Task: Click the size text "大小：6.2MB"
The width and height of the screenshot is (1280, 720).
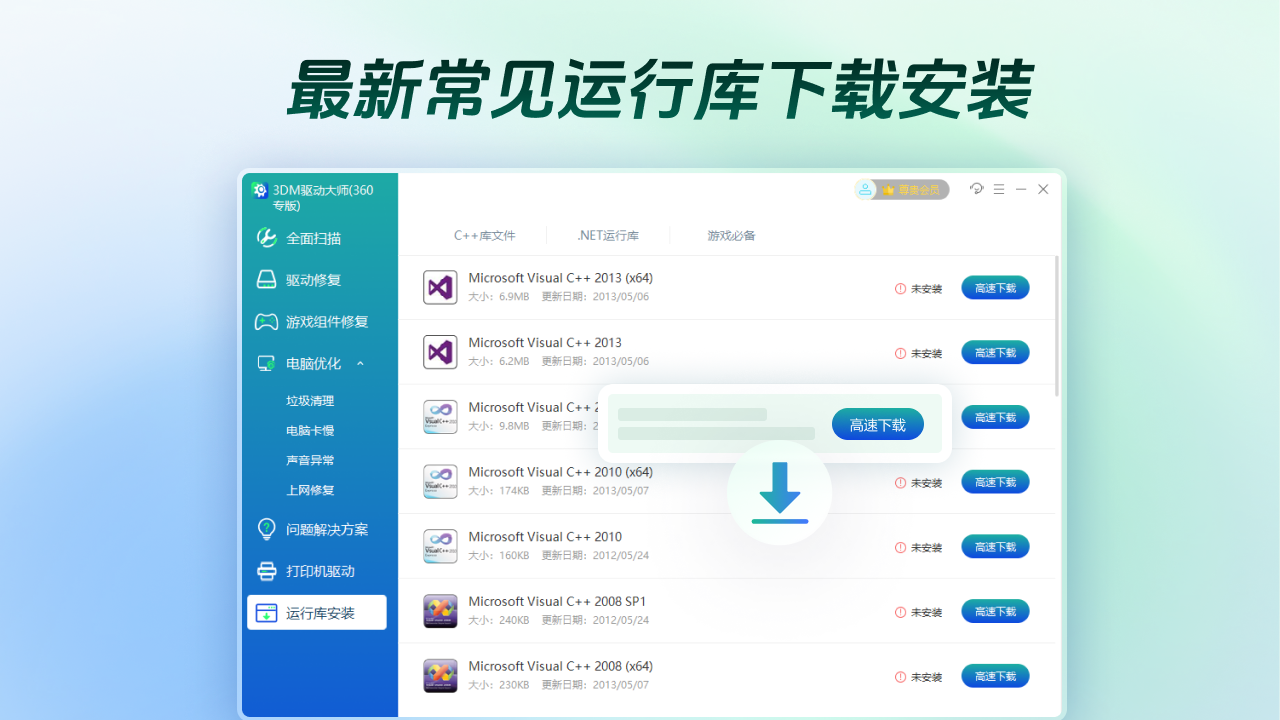Action: 499,361
